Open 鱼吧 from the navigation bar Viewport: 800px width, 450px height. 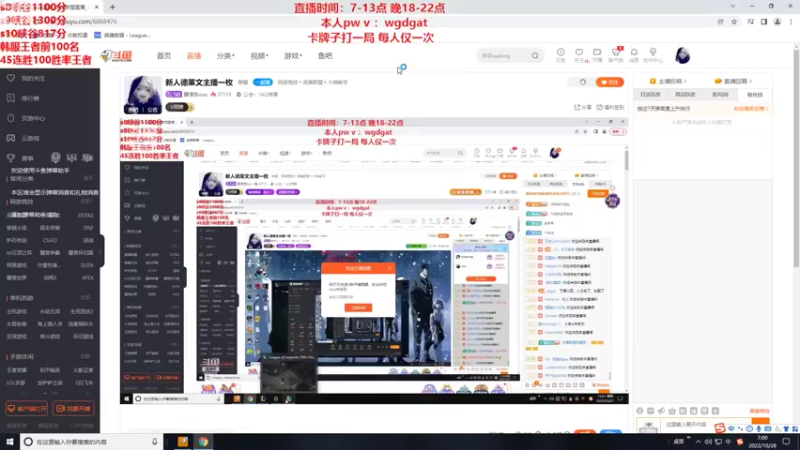pos(325,56)
